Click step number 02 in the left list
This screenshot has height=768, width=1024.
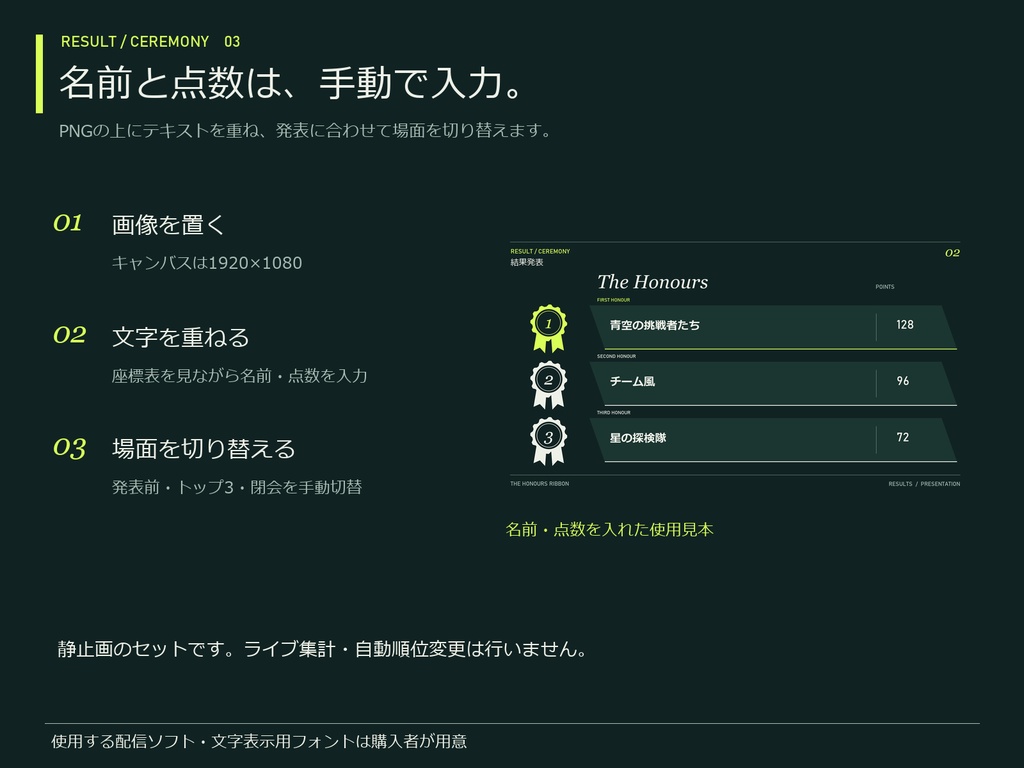(x=70, y=335)
